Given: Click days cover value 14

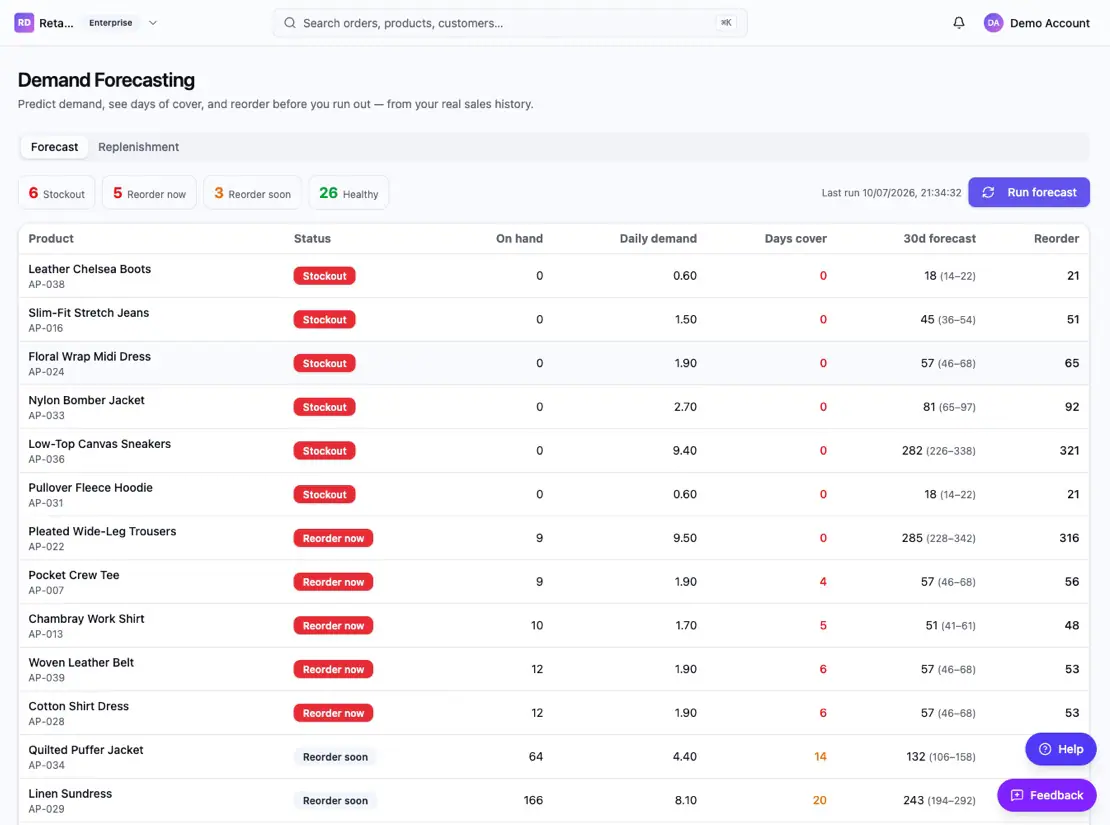Looking at the screenshot, I should [820, 757].
